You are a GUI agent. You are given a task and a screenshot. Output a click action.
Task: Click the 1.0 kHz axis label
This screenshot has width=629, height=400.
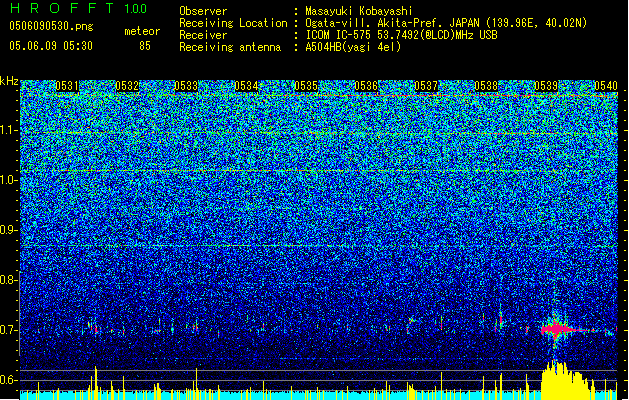[x=7, y=180]
